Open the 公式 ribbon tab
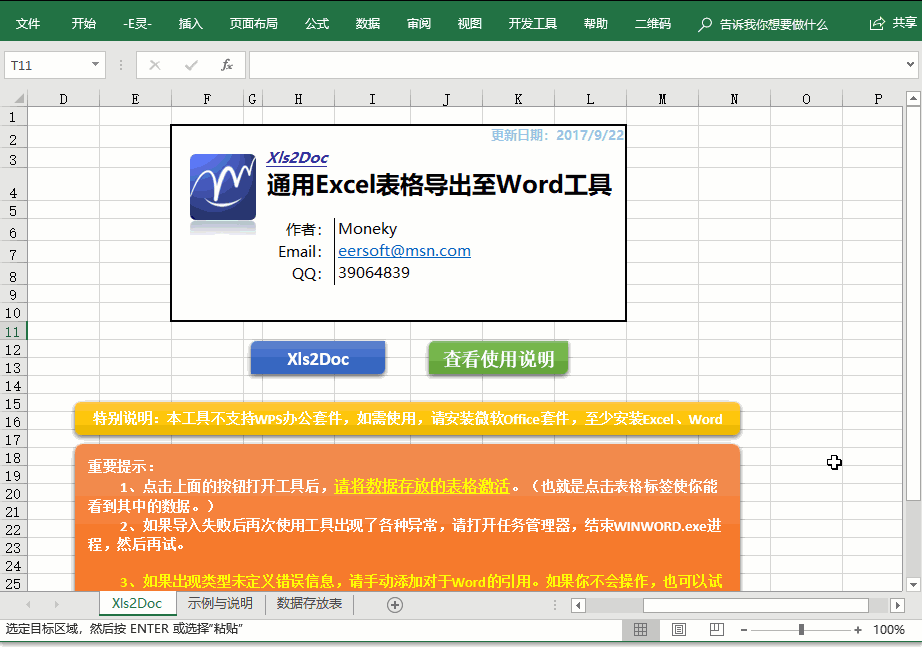Viewport: 922px width, 648px height. (317, 24)
